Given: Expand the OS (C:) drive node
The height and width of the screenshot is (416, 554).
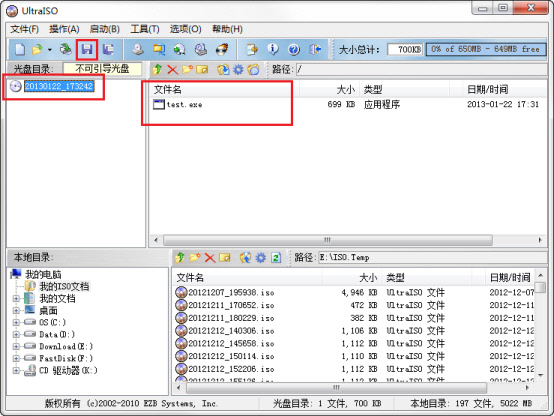Looking at the screenshot, I should coord(16,322).
